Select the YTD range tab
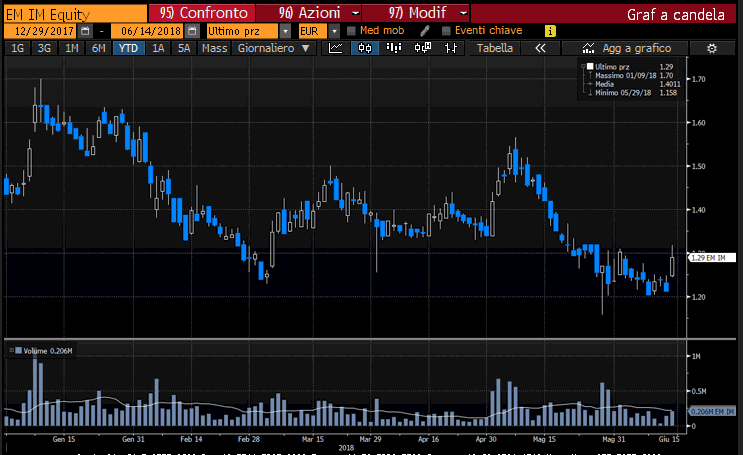 (128, 48)
